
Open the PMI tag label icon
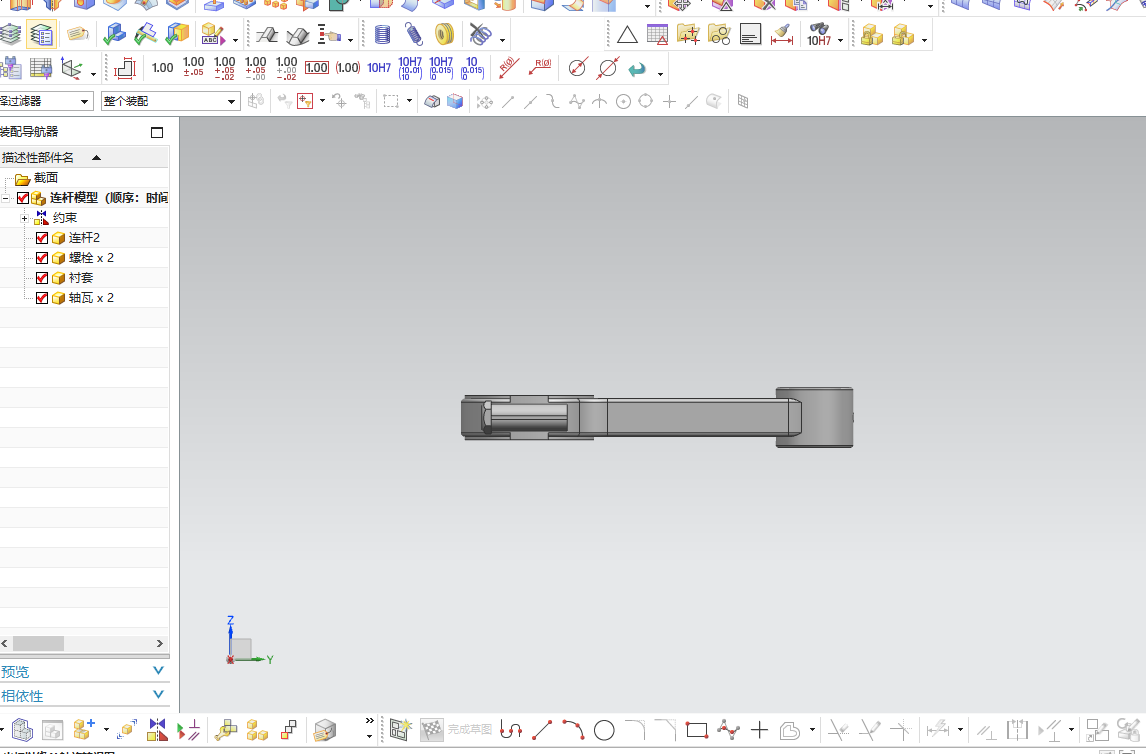tap(77, 34)
